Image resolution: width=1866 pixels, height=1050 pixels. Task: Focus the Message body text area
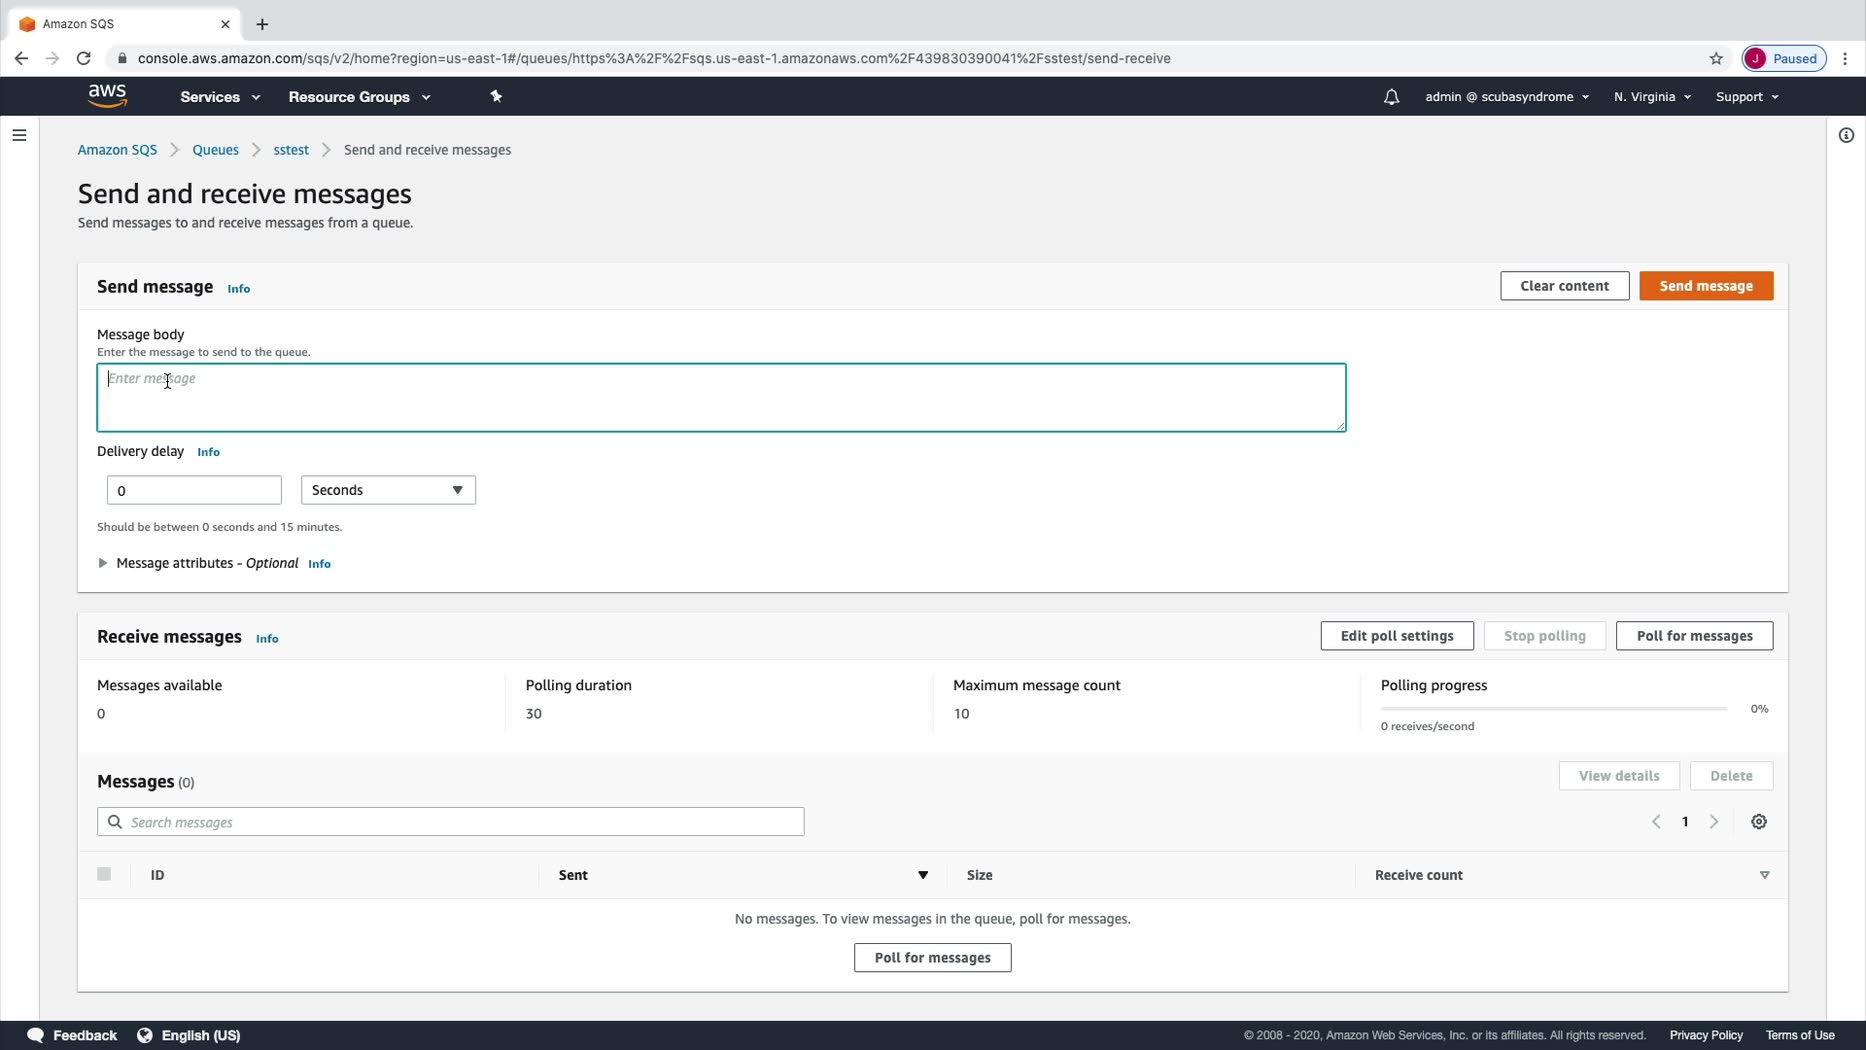click(x=721, y=398)
